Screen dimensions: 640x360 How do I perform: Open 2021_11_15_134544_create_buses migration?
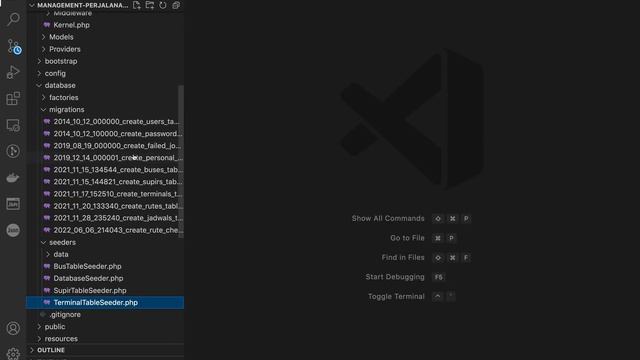(105, 170)
